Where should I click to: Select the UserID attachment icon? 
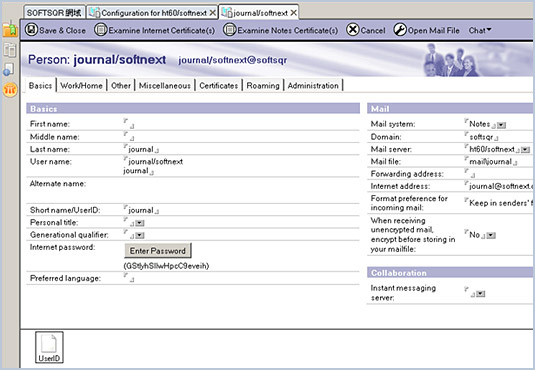(49, 347)
